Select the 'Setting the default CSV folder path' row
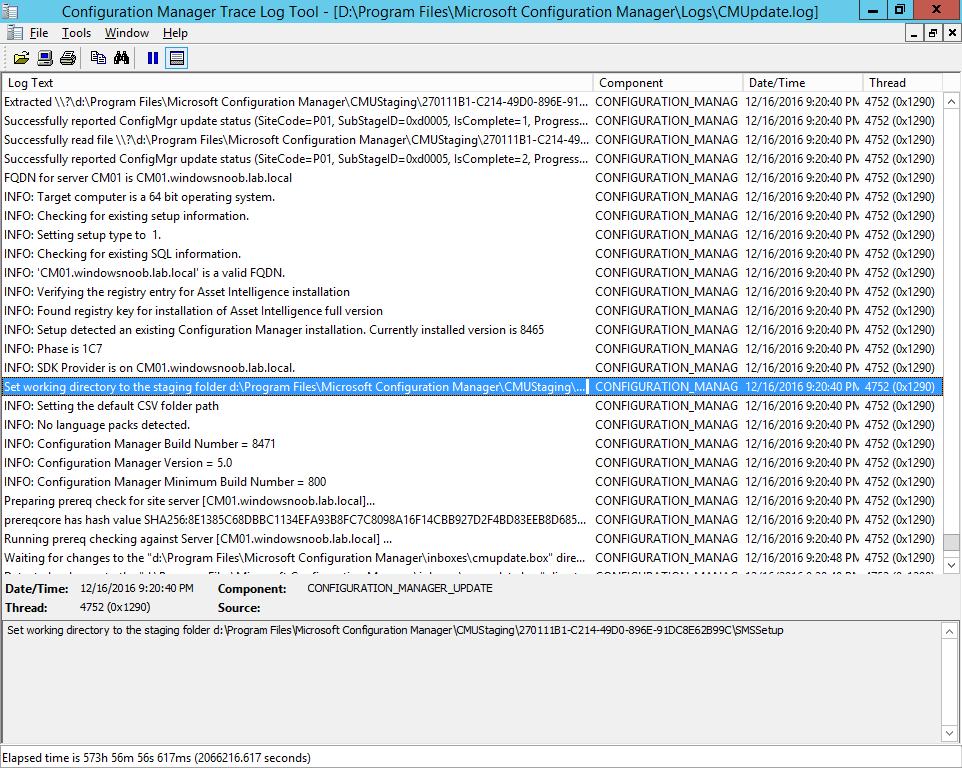 tap(472, 406)
